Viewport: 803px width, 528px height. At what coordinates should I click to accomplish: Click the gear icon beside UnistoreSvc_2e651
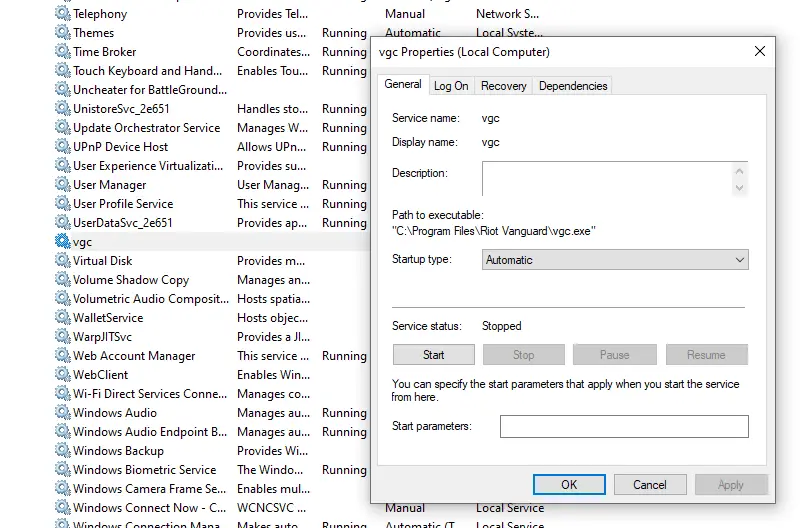pos(62,109)
